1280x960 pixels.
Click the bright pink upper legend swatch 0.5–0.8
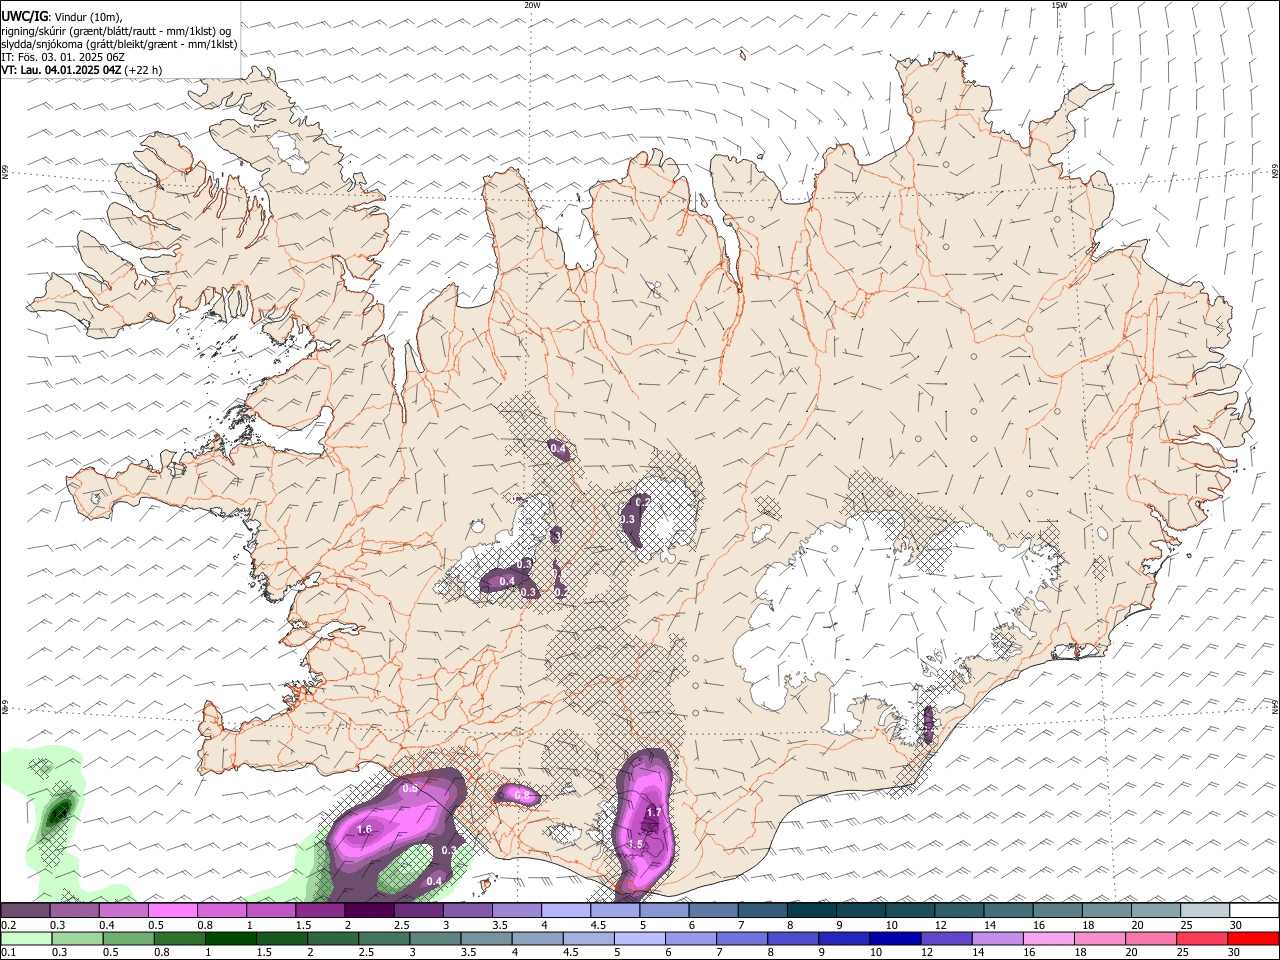172,911
